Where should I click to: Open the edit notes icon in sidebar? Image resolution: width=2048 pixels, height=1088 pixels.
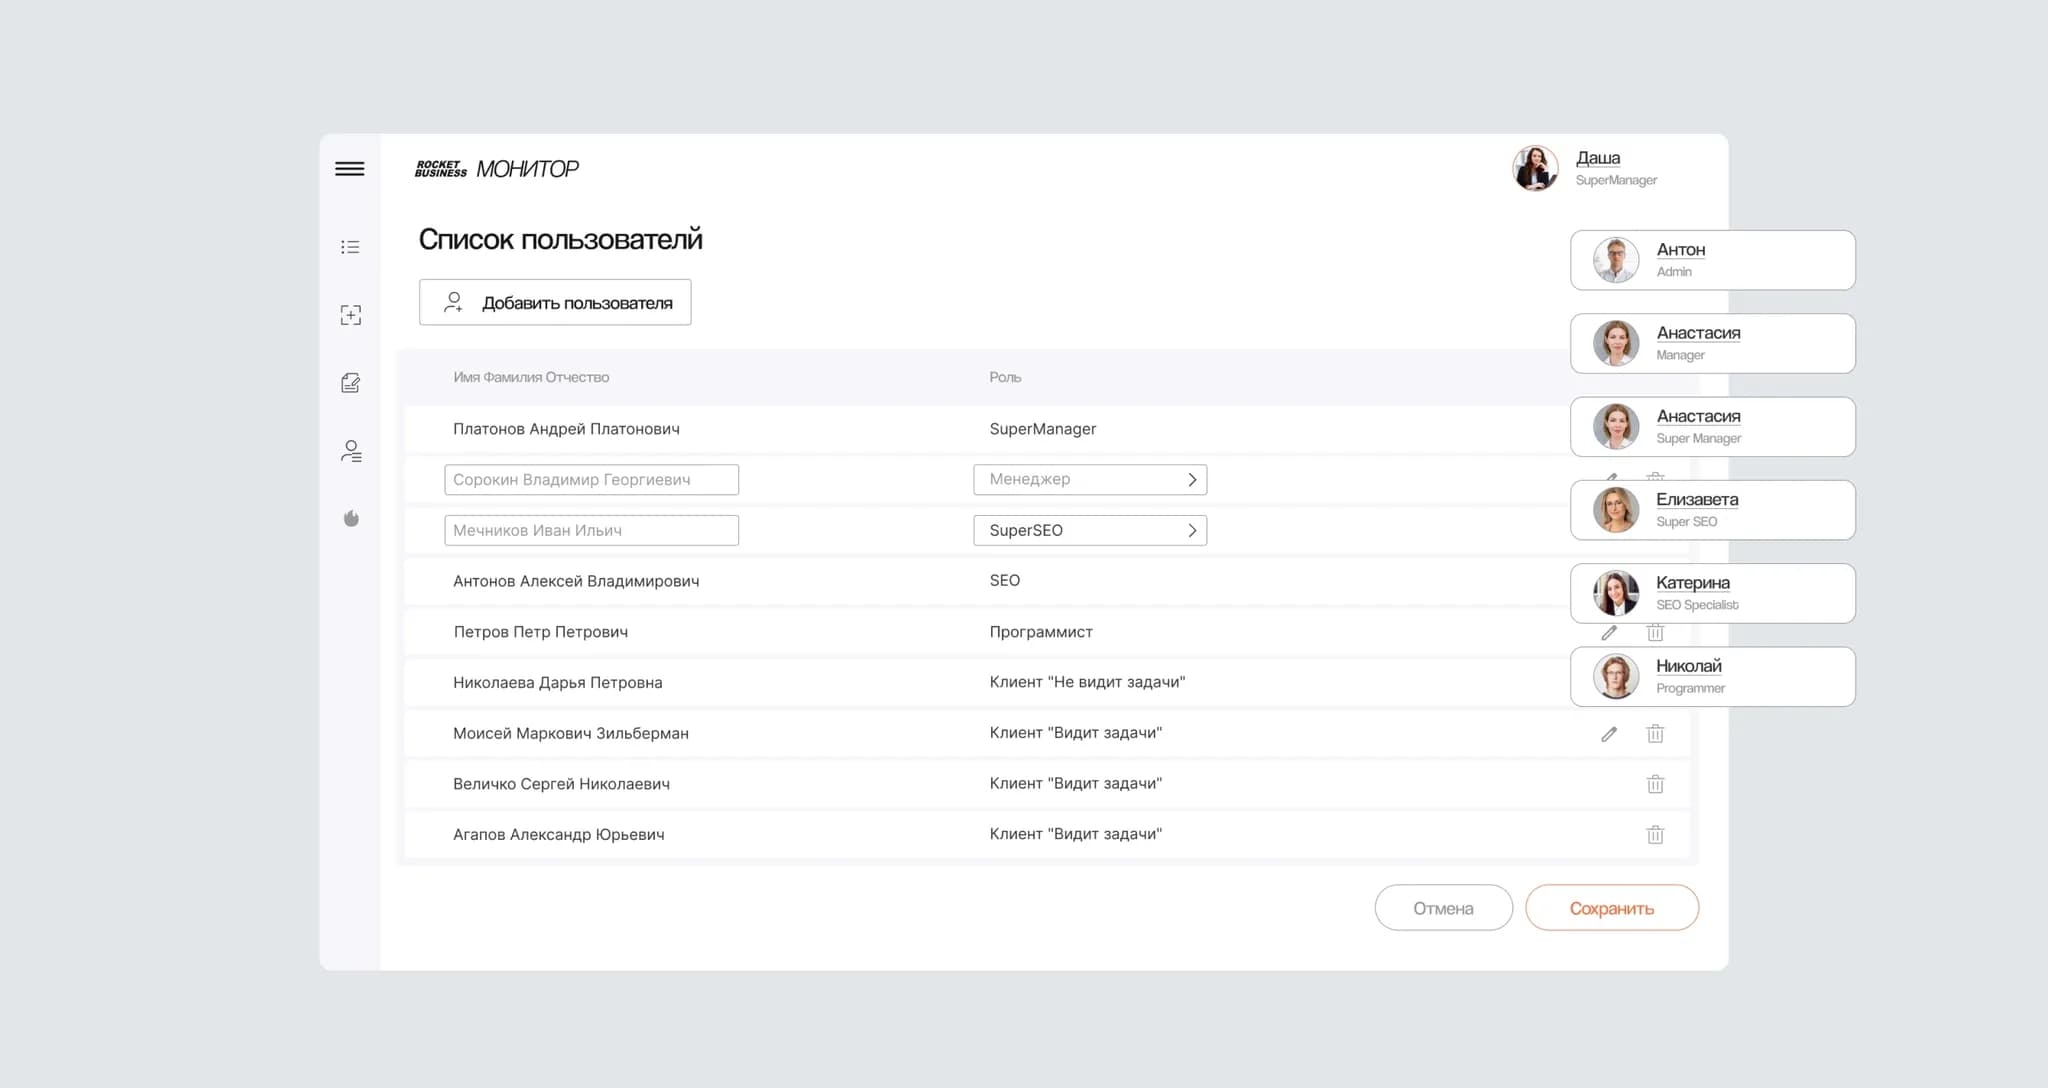point(350,383)
